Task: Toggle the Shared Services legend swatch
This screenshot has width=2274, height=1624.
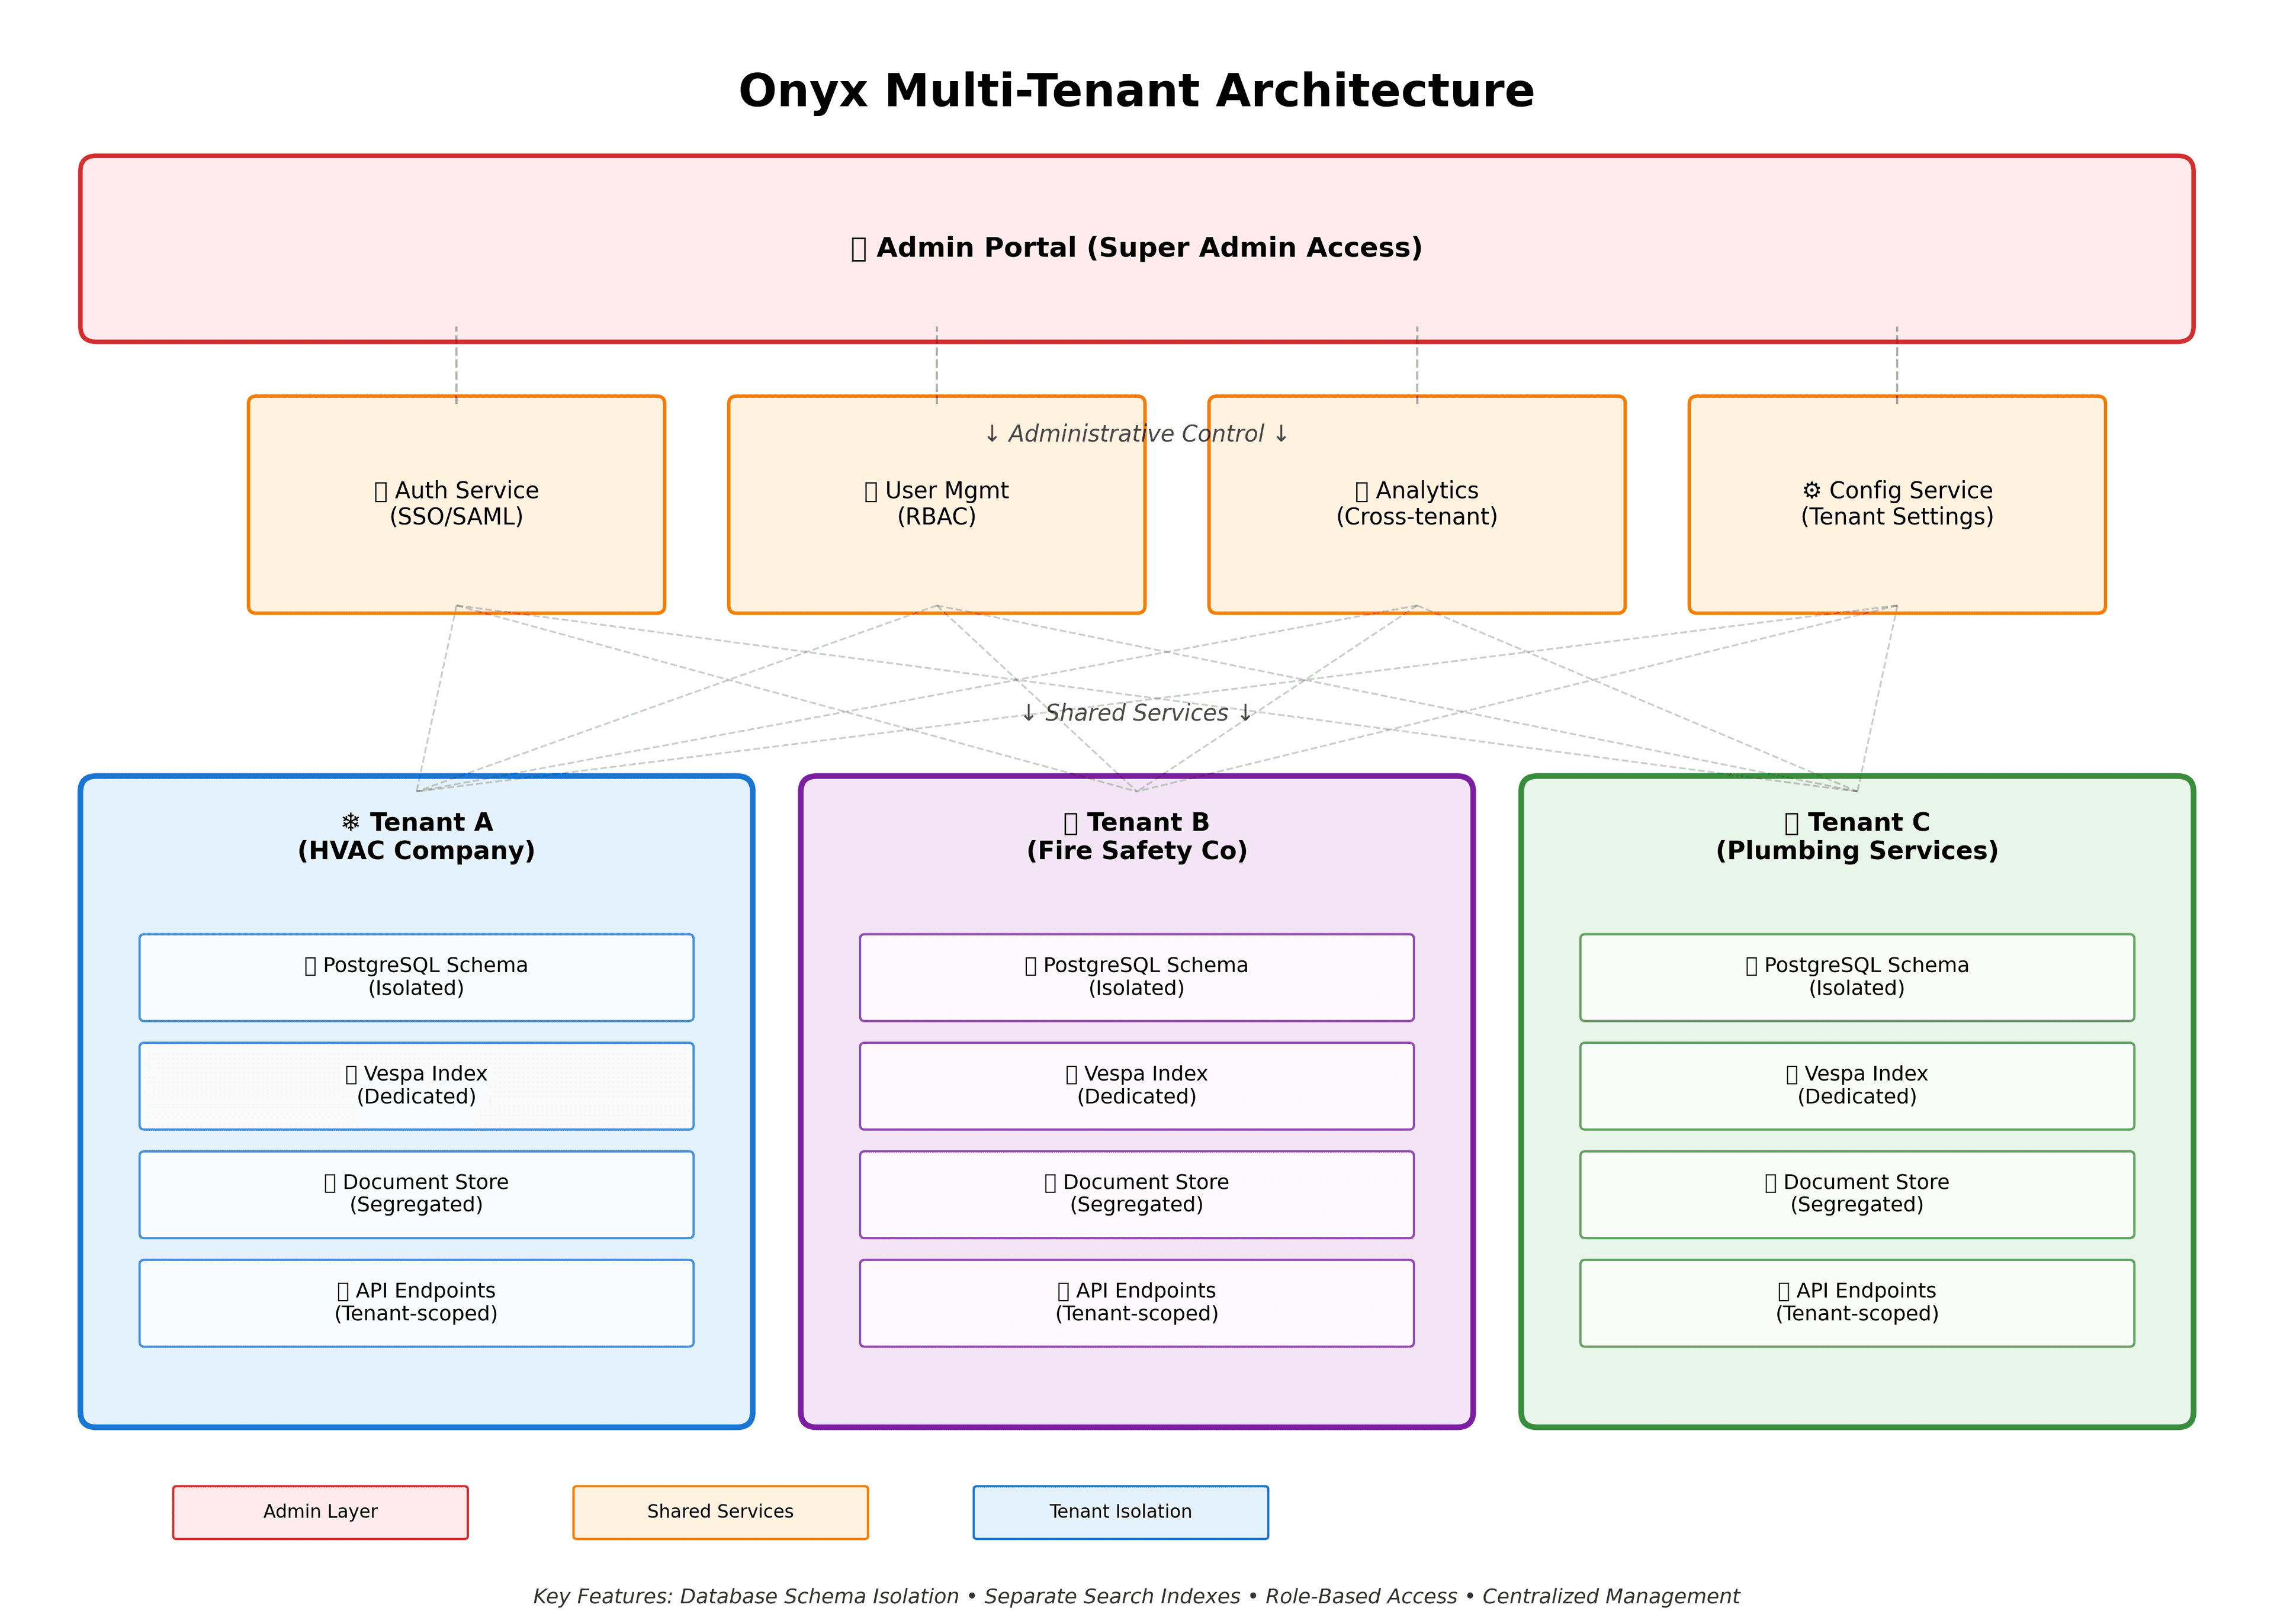Action: tap(720, 1512)
